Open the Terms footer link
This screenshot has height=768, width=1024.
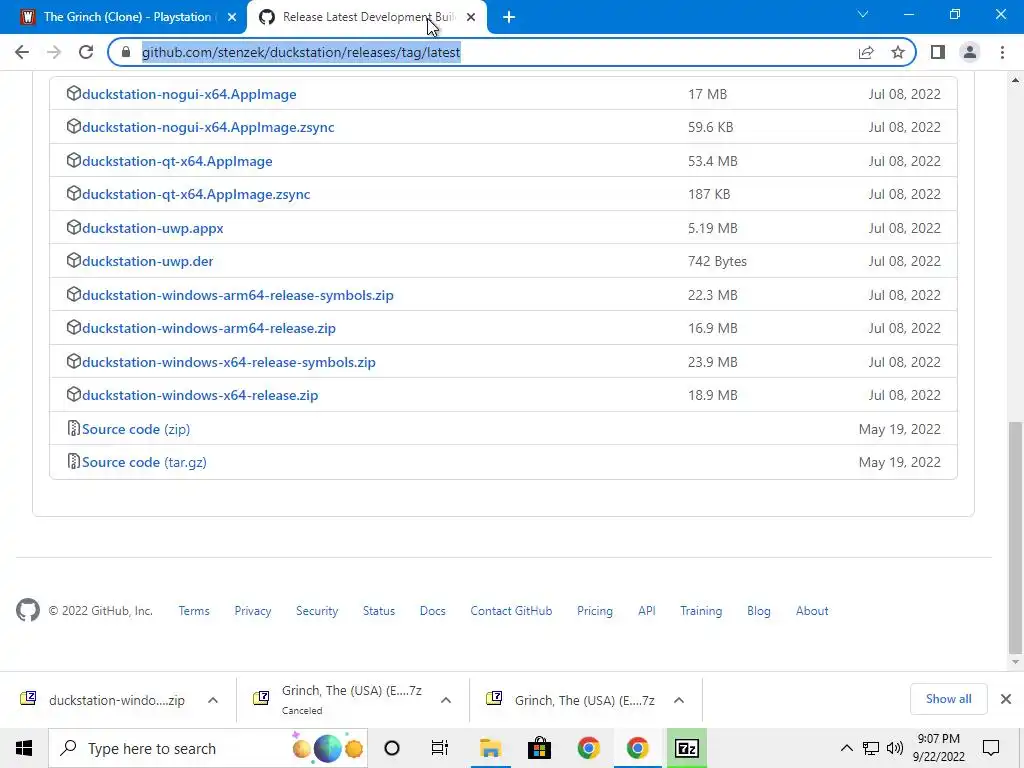(194, 611)
